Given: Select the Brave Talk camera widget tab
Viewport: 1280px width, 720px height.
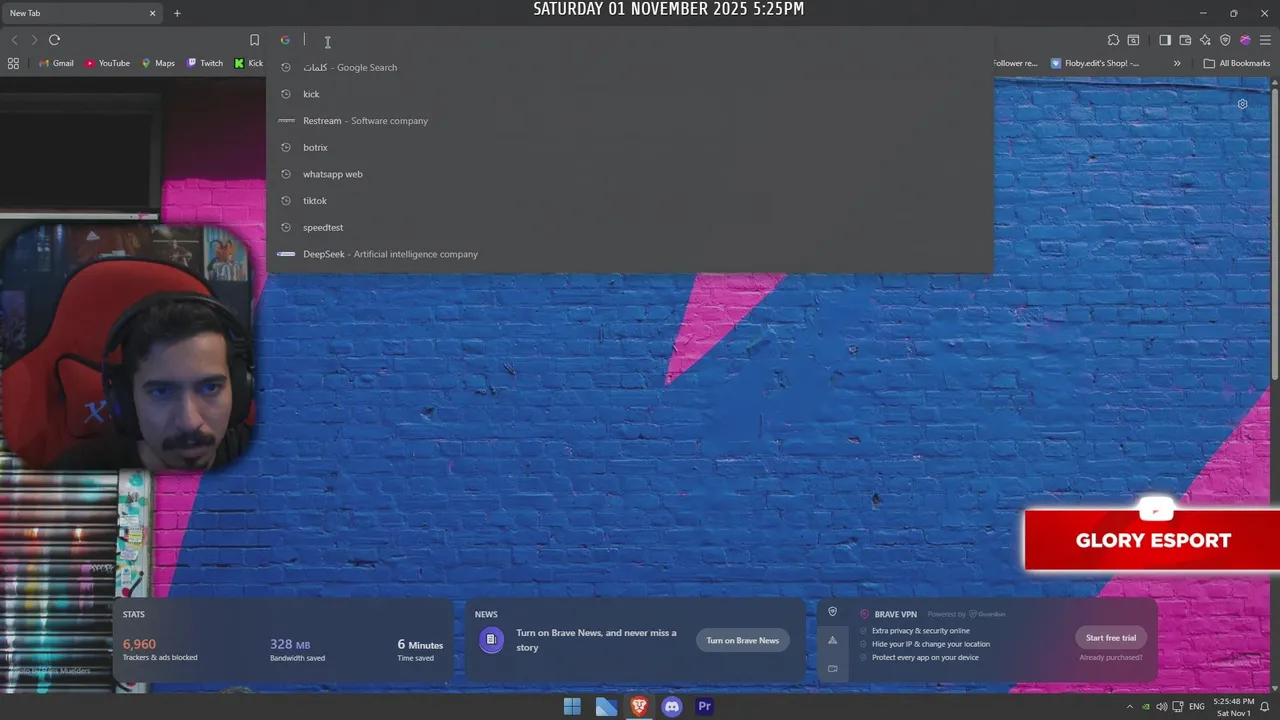Looking at the screenshot, I should pos(832,668).
